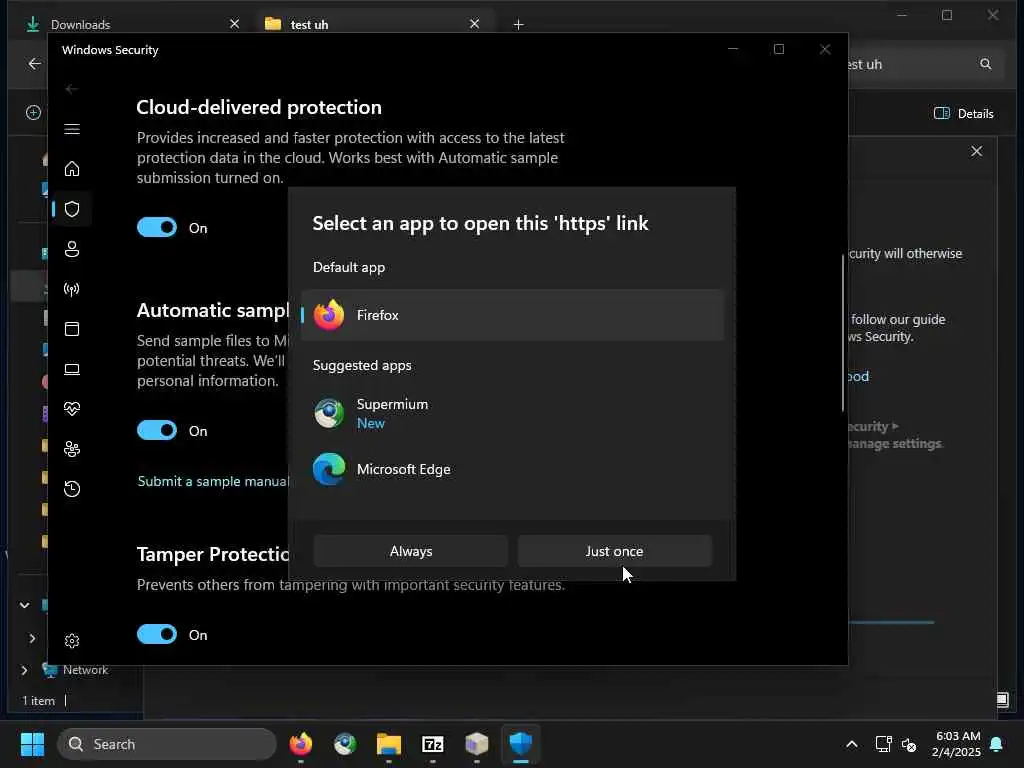
Task: Choose Firefox as the default app
Action: click(x=513, y=315)
